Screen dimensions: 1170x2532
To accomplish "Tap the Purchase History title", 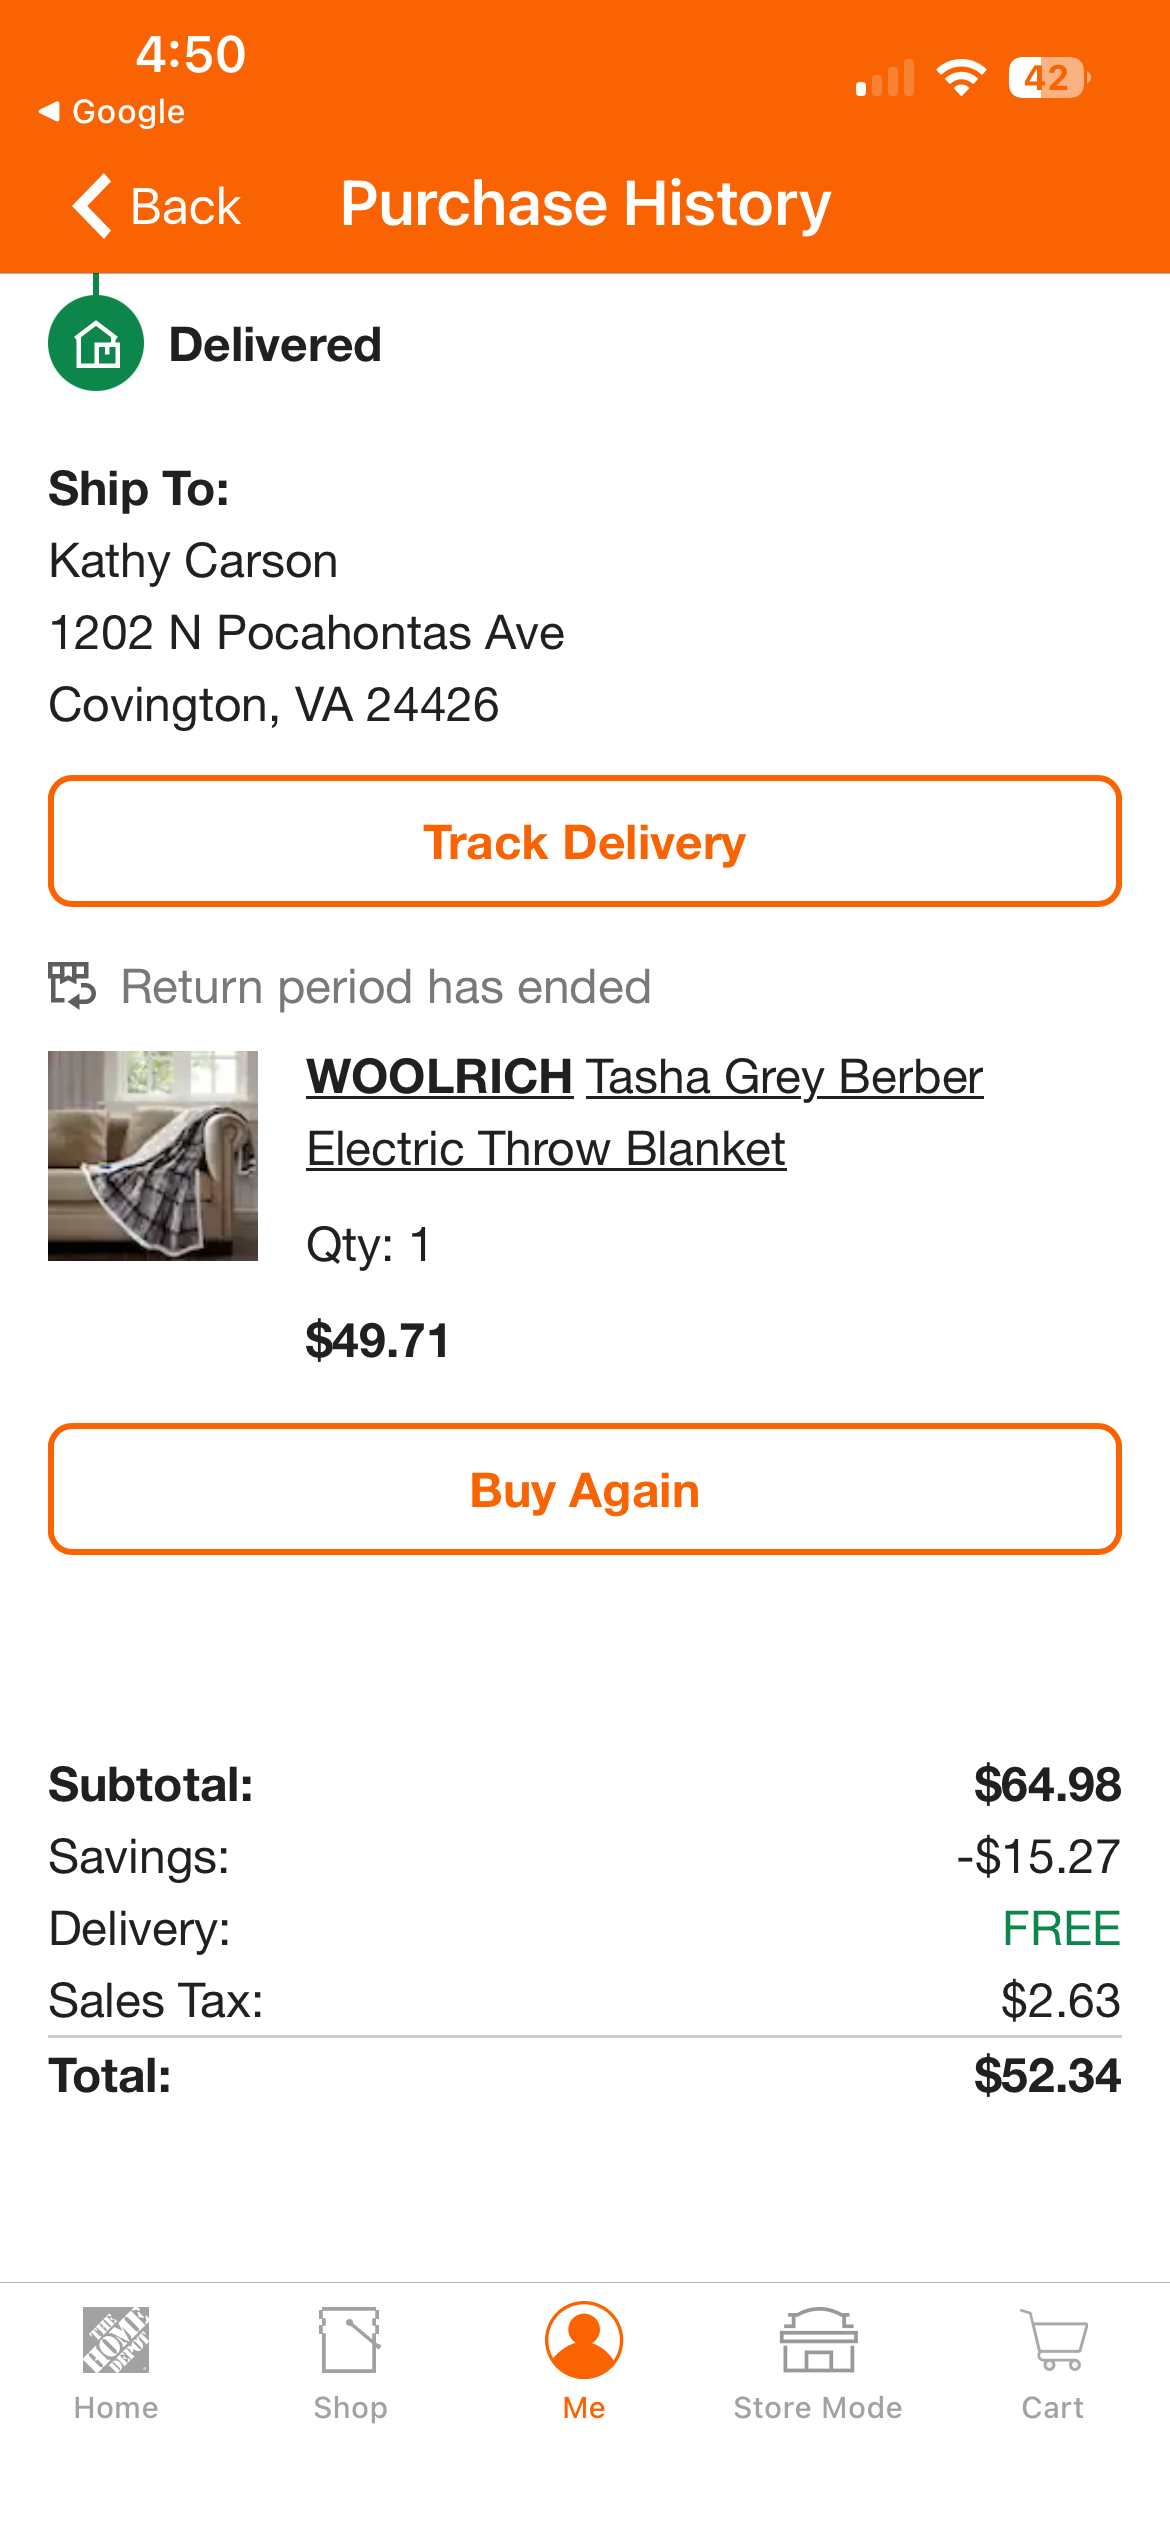I will point(586,204).
